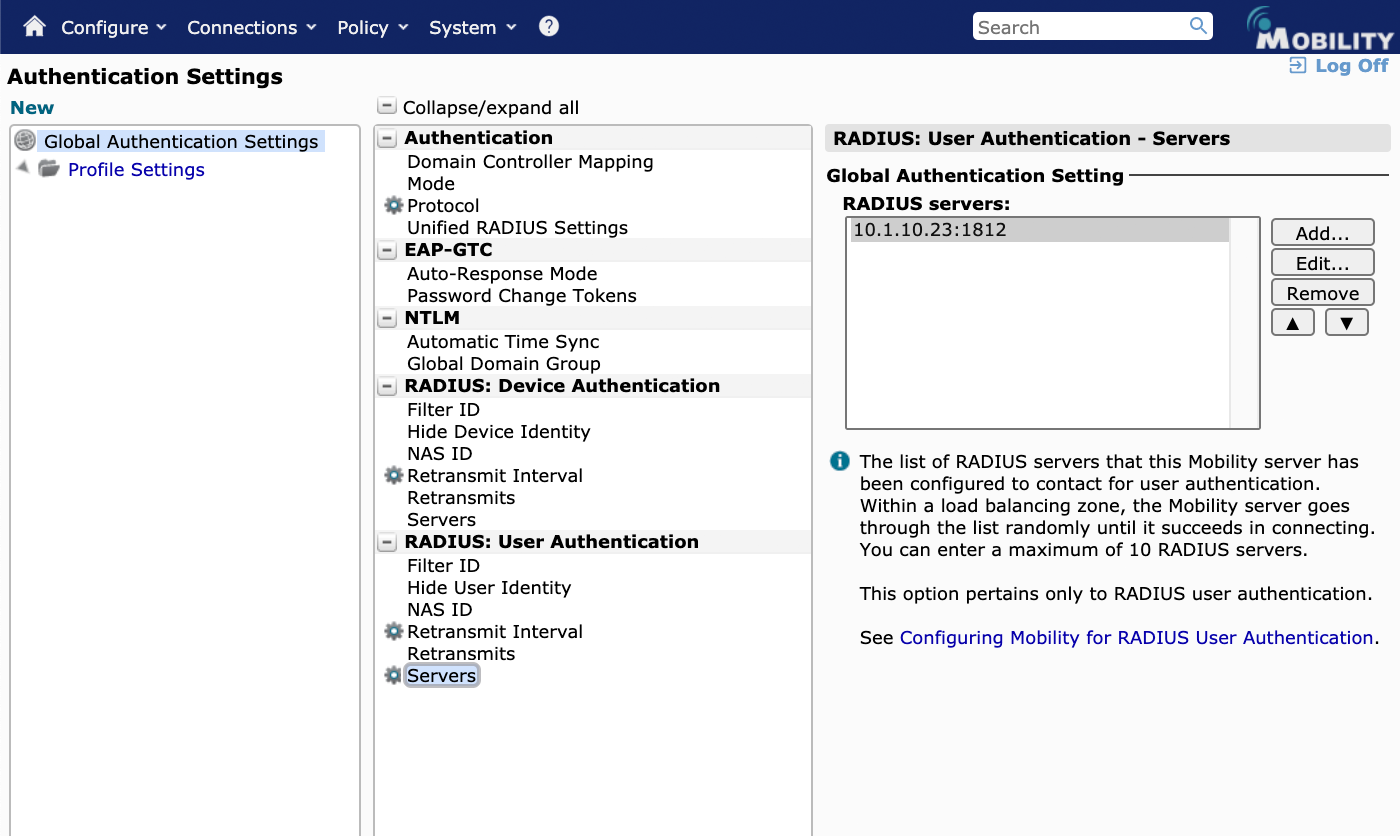Click the search magnifying glass icon
The height and width of the screenshot is (836, 1400).
point(1197,26)
